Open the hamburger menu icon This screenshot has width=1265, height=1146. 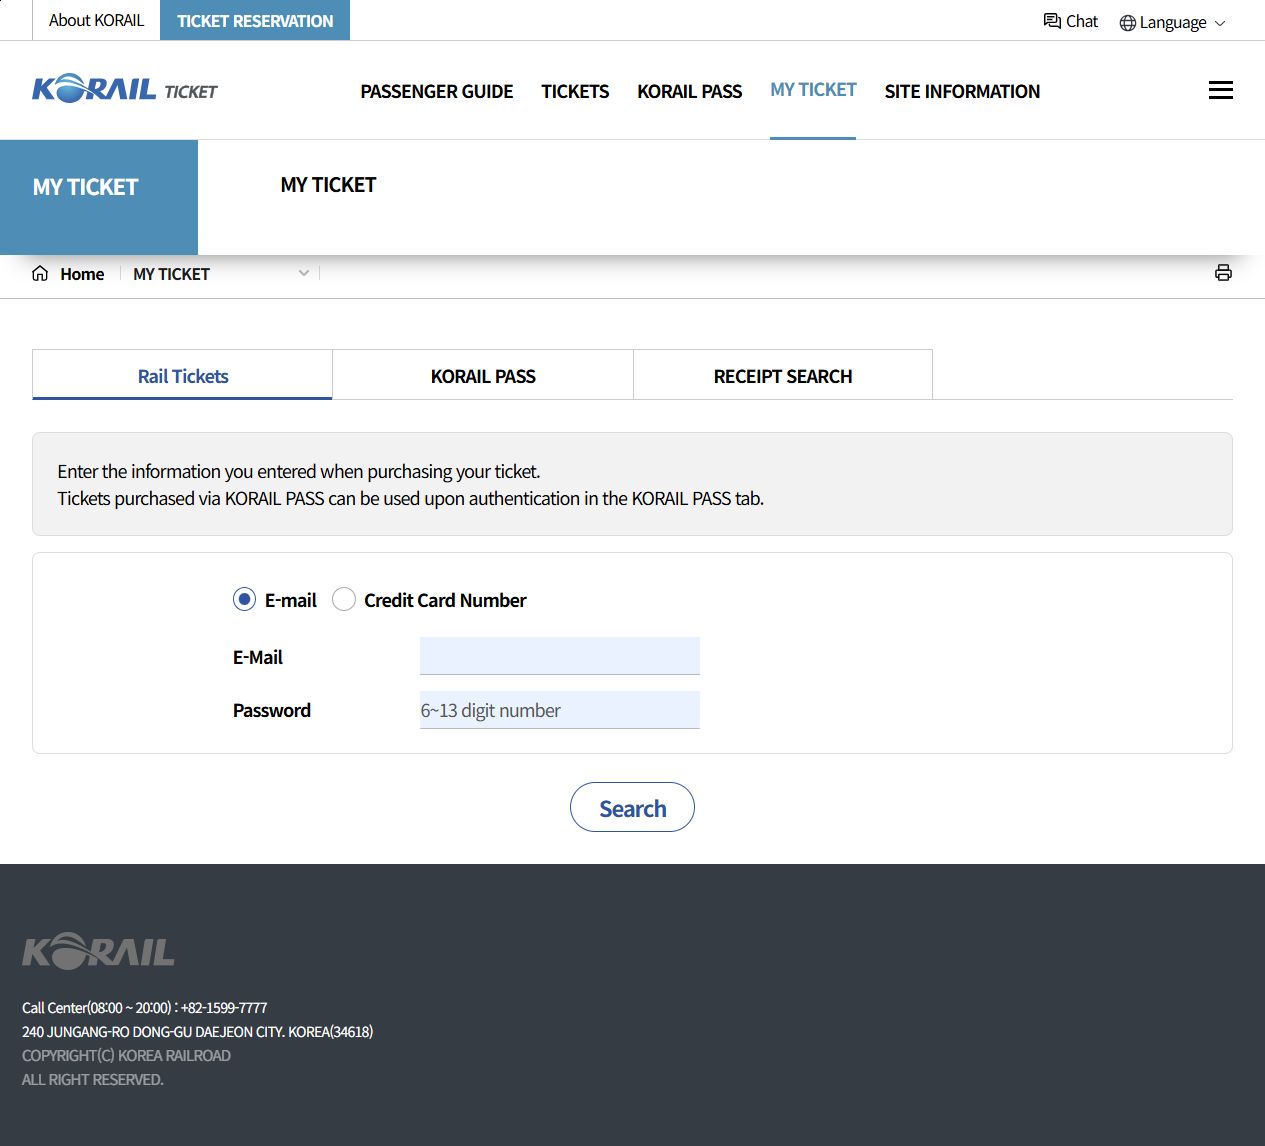pos(1220,90)
